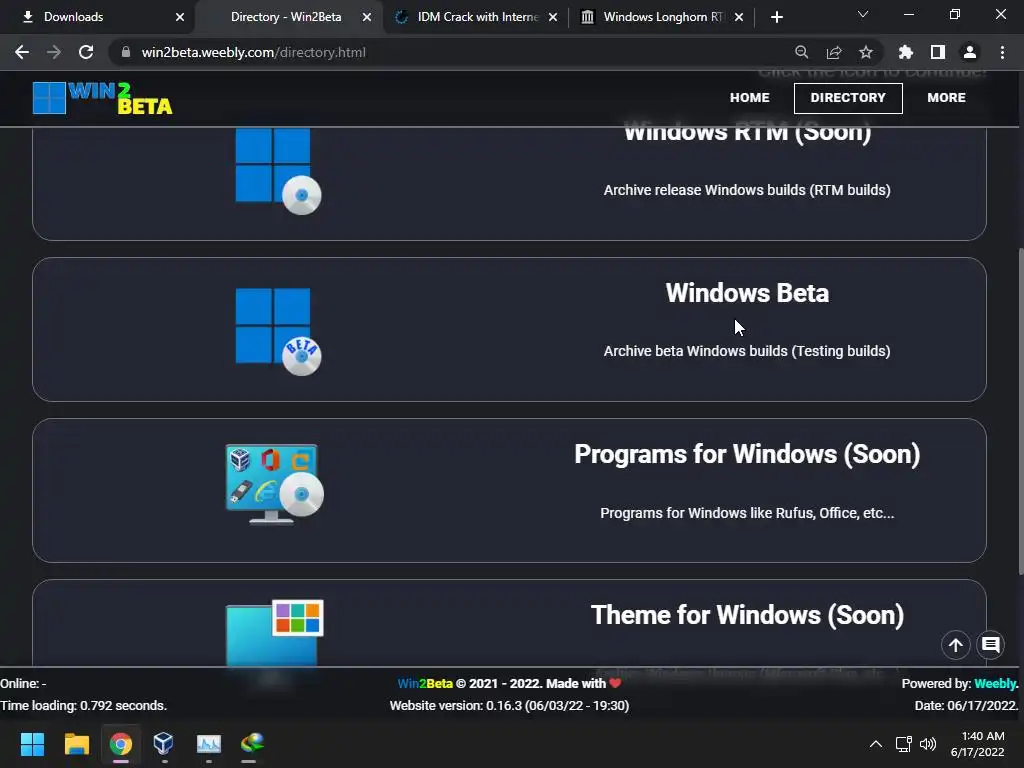Screen dimensions: 1024x768
Task: View site security lock info
Action: 126,52
